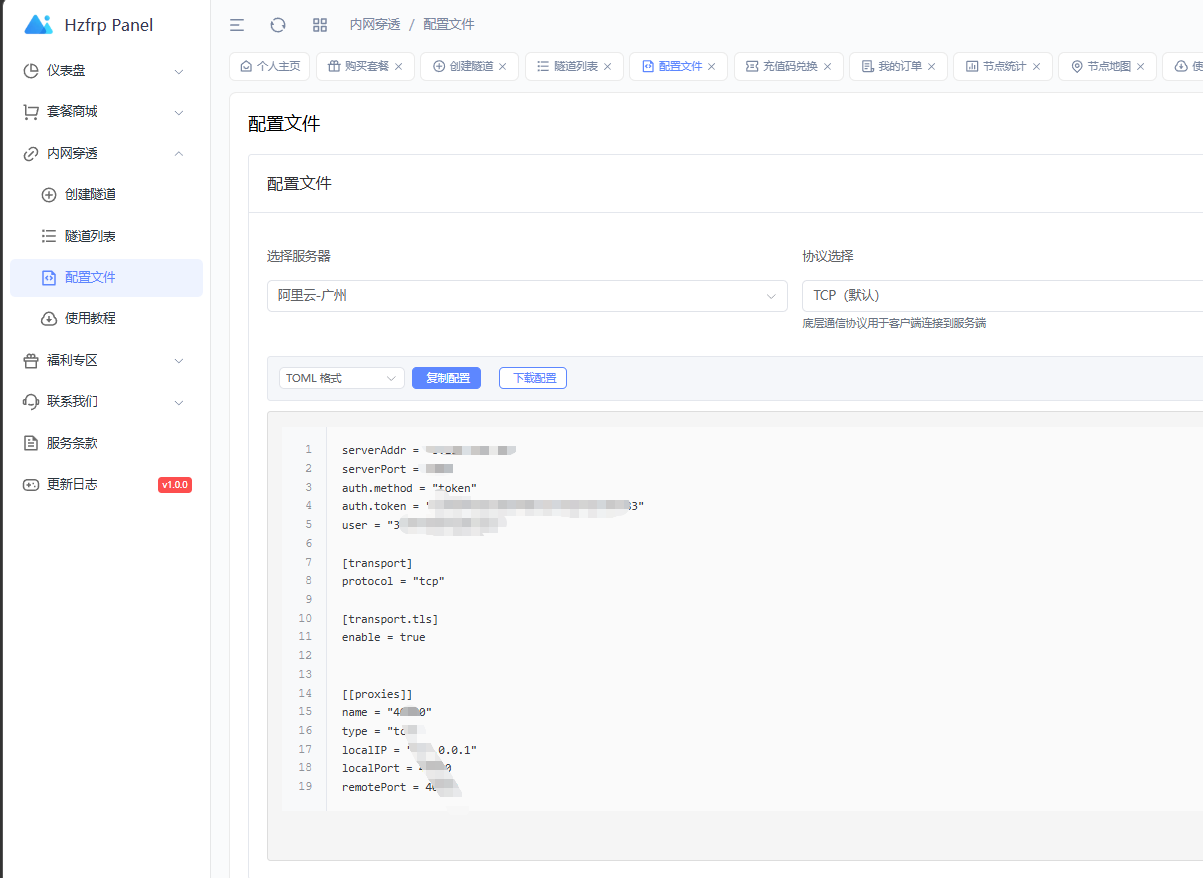Viewport: 1203px width, 878px height.
Task: Open the 协议选择 dropdown showing TCP
Action: (1002, 296)
